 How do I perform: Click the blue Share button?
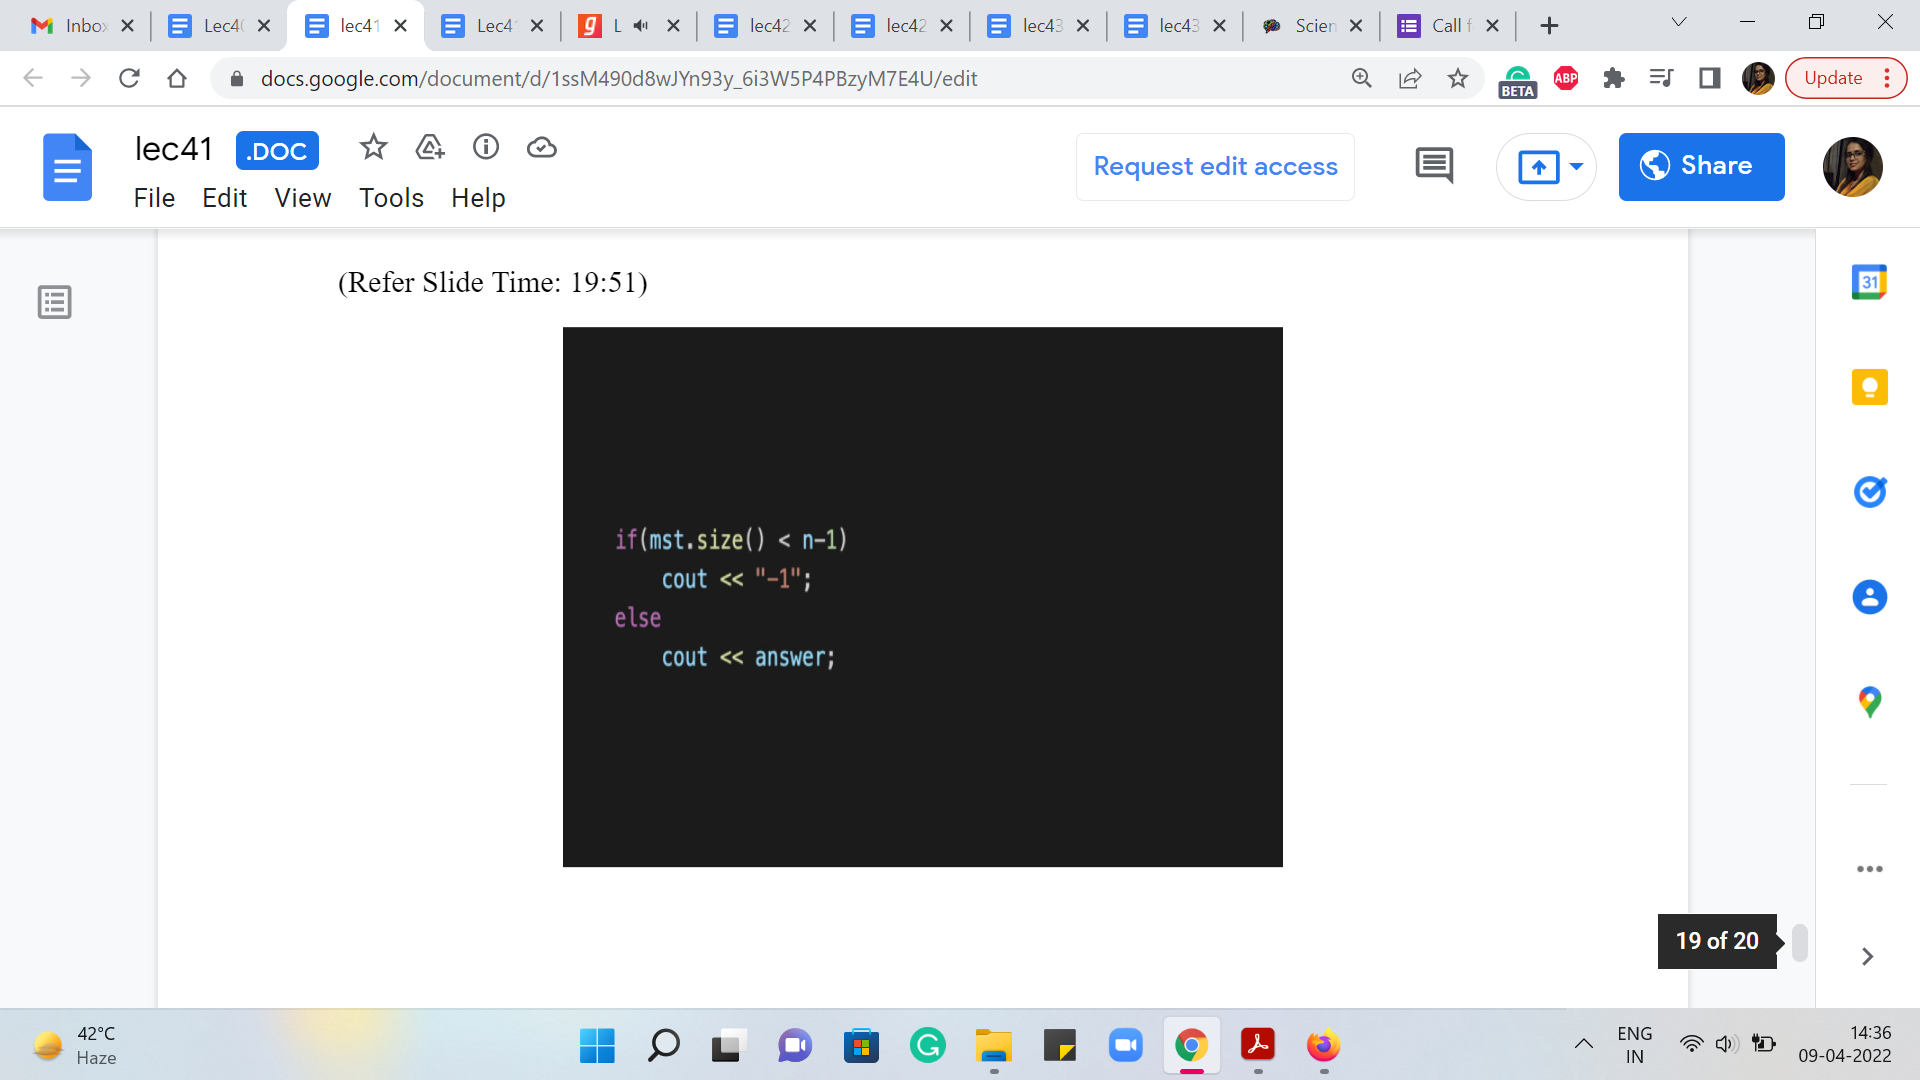[1701, 166]
